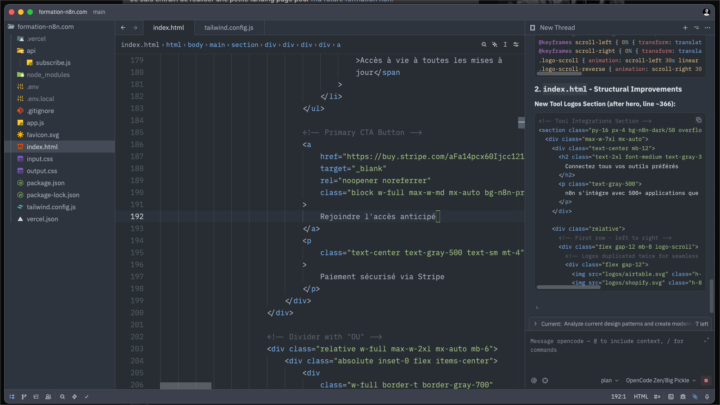Switch to the tailwind.config.js tab
720x405 pixels.
pyautogui.click(x=230, y=28)
